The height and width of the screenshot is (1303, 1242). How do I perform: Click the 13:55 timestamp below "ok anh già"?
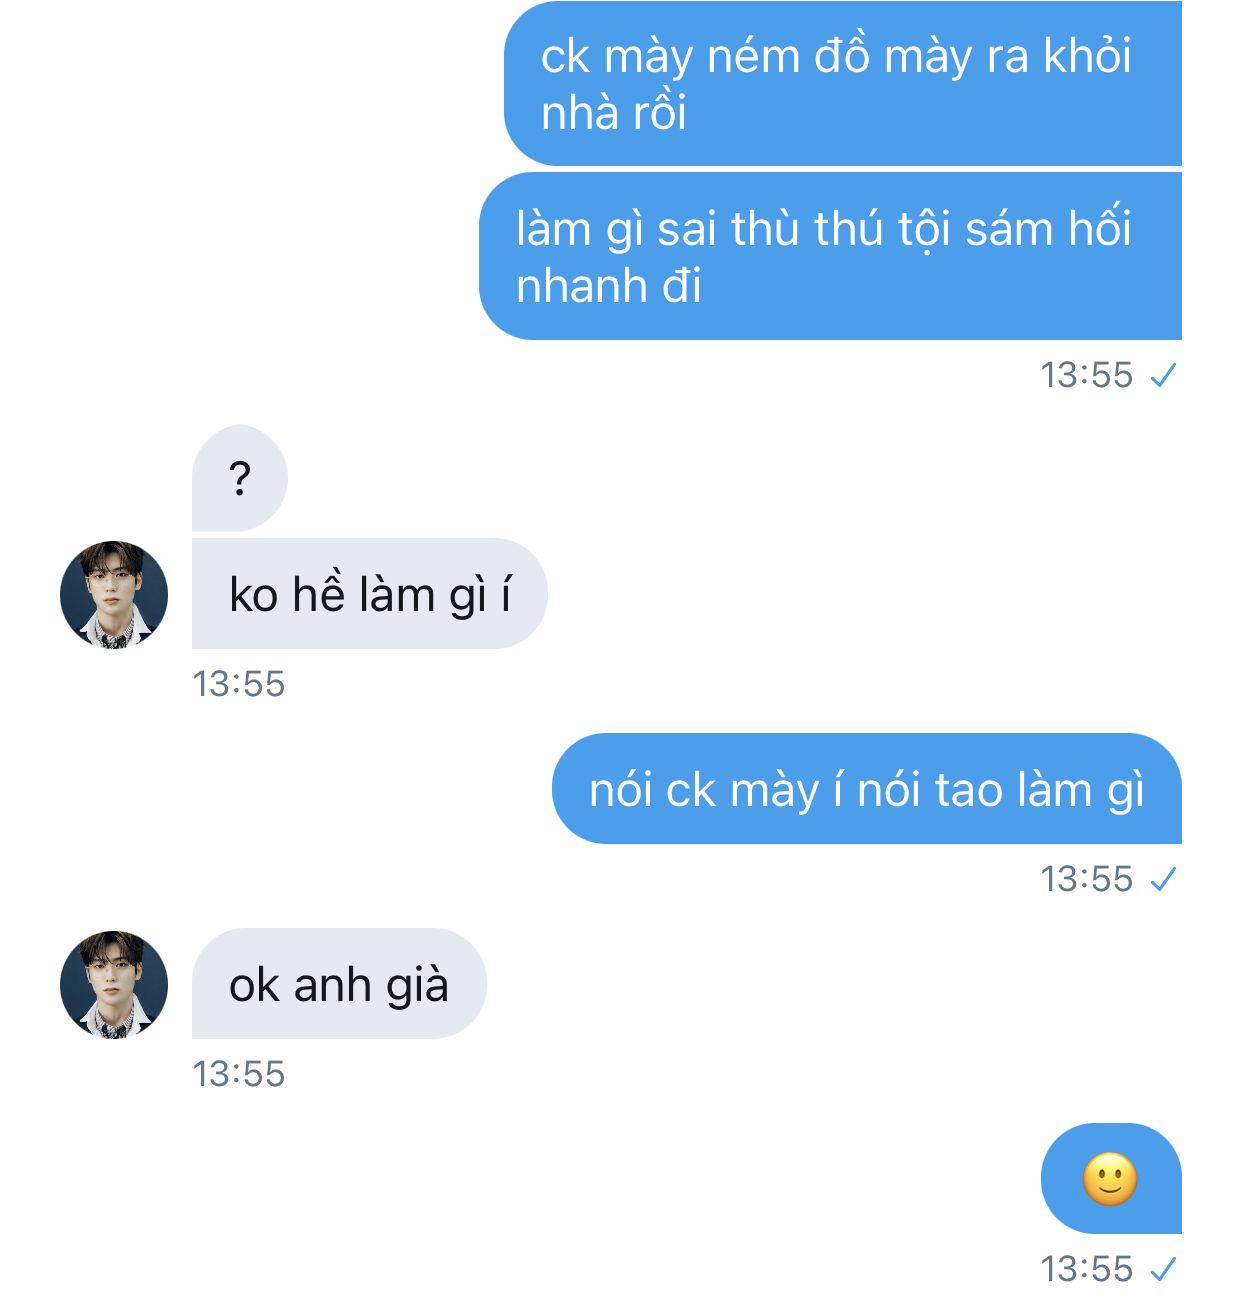point(239,1074)
